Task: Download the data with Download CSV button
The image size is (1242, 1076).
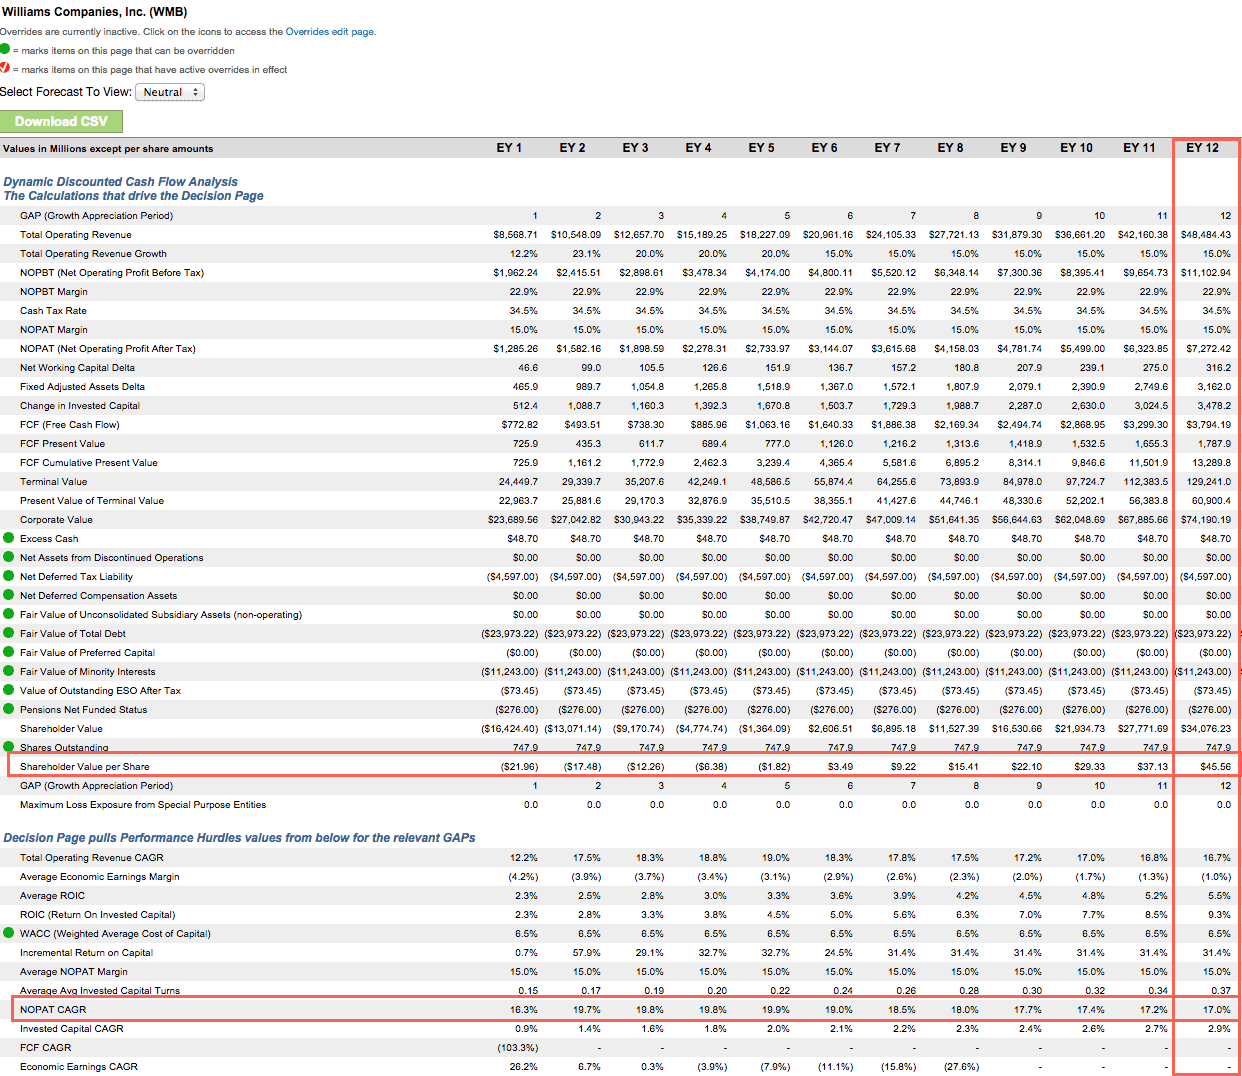Action: pos(61,121)
